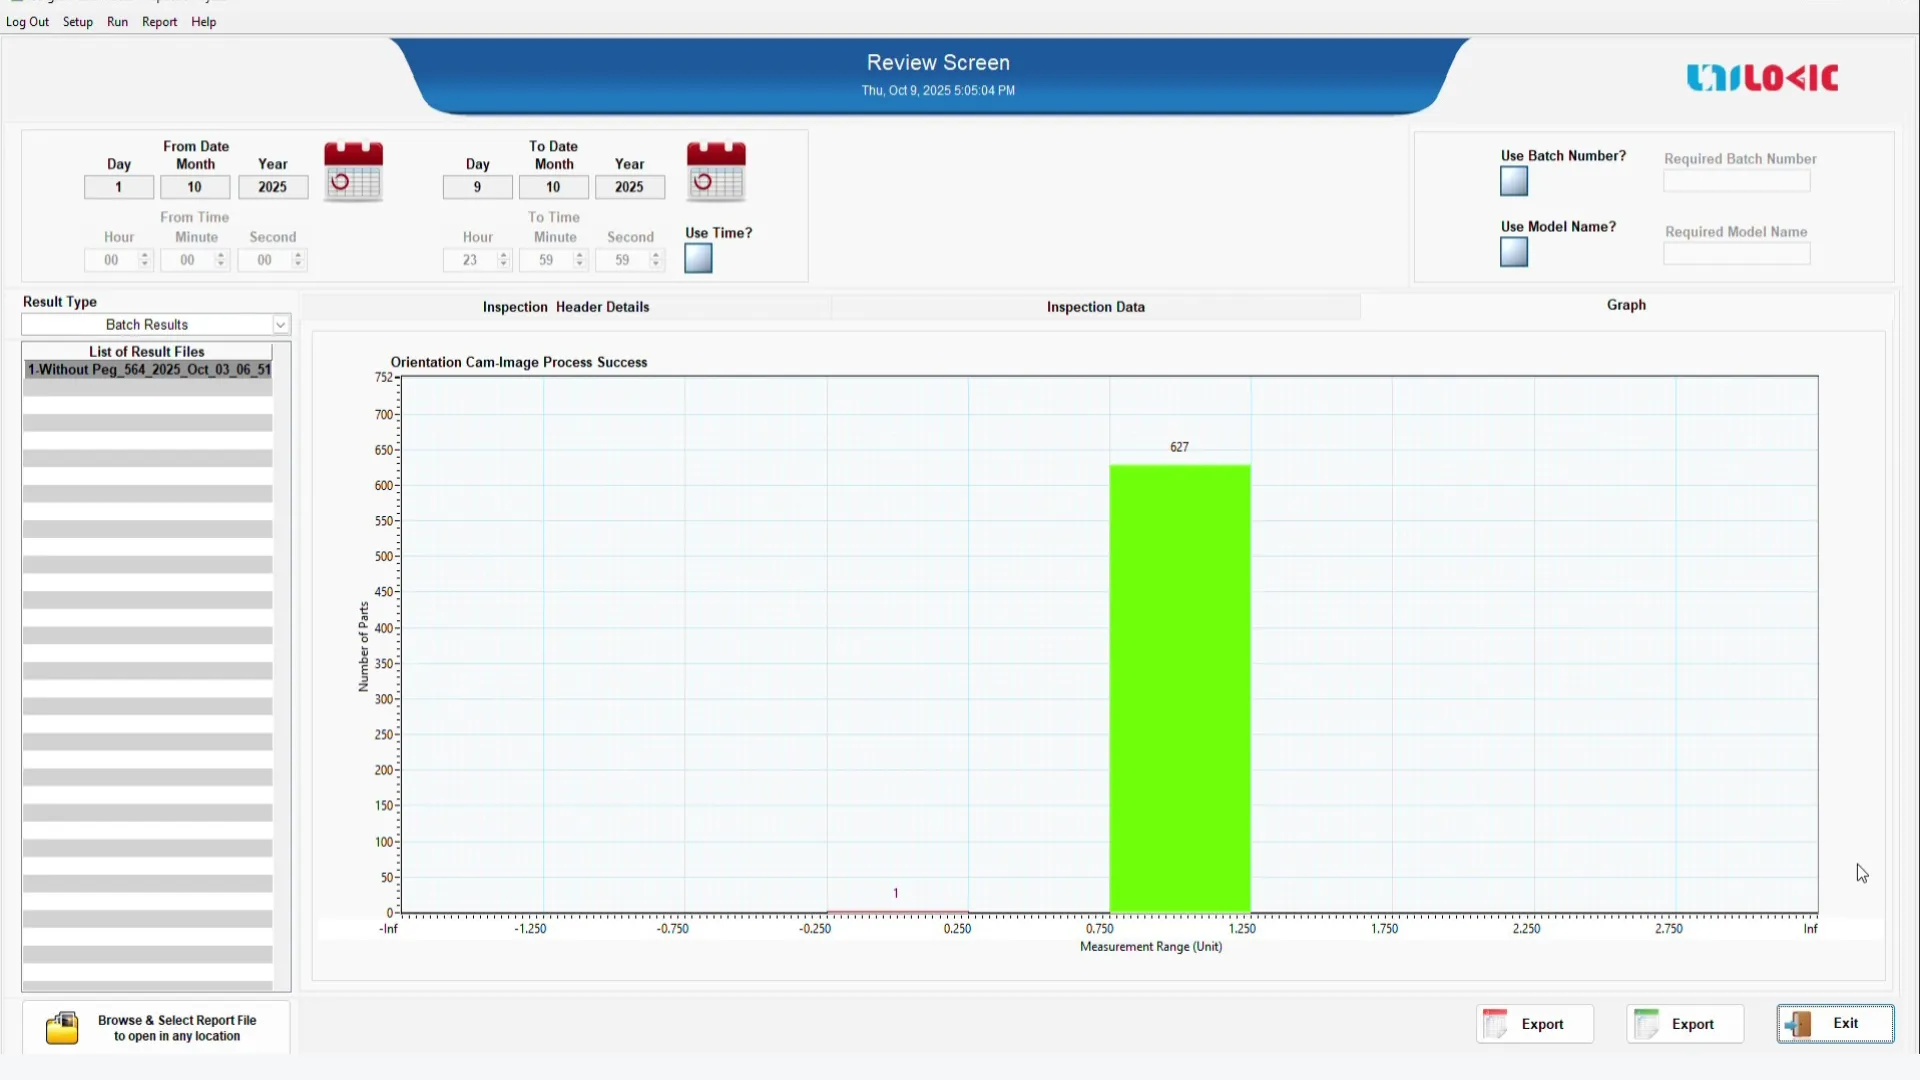Tick the Use Model Name? checkbox
The image size is (1920, 1080).
tap(1514, 252)
